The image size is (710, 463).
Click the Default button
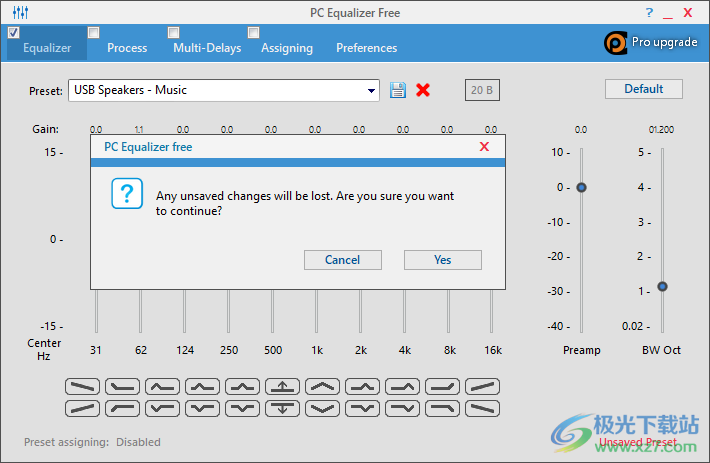pos(644,89)
